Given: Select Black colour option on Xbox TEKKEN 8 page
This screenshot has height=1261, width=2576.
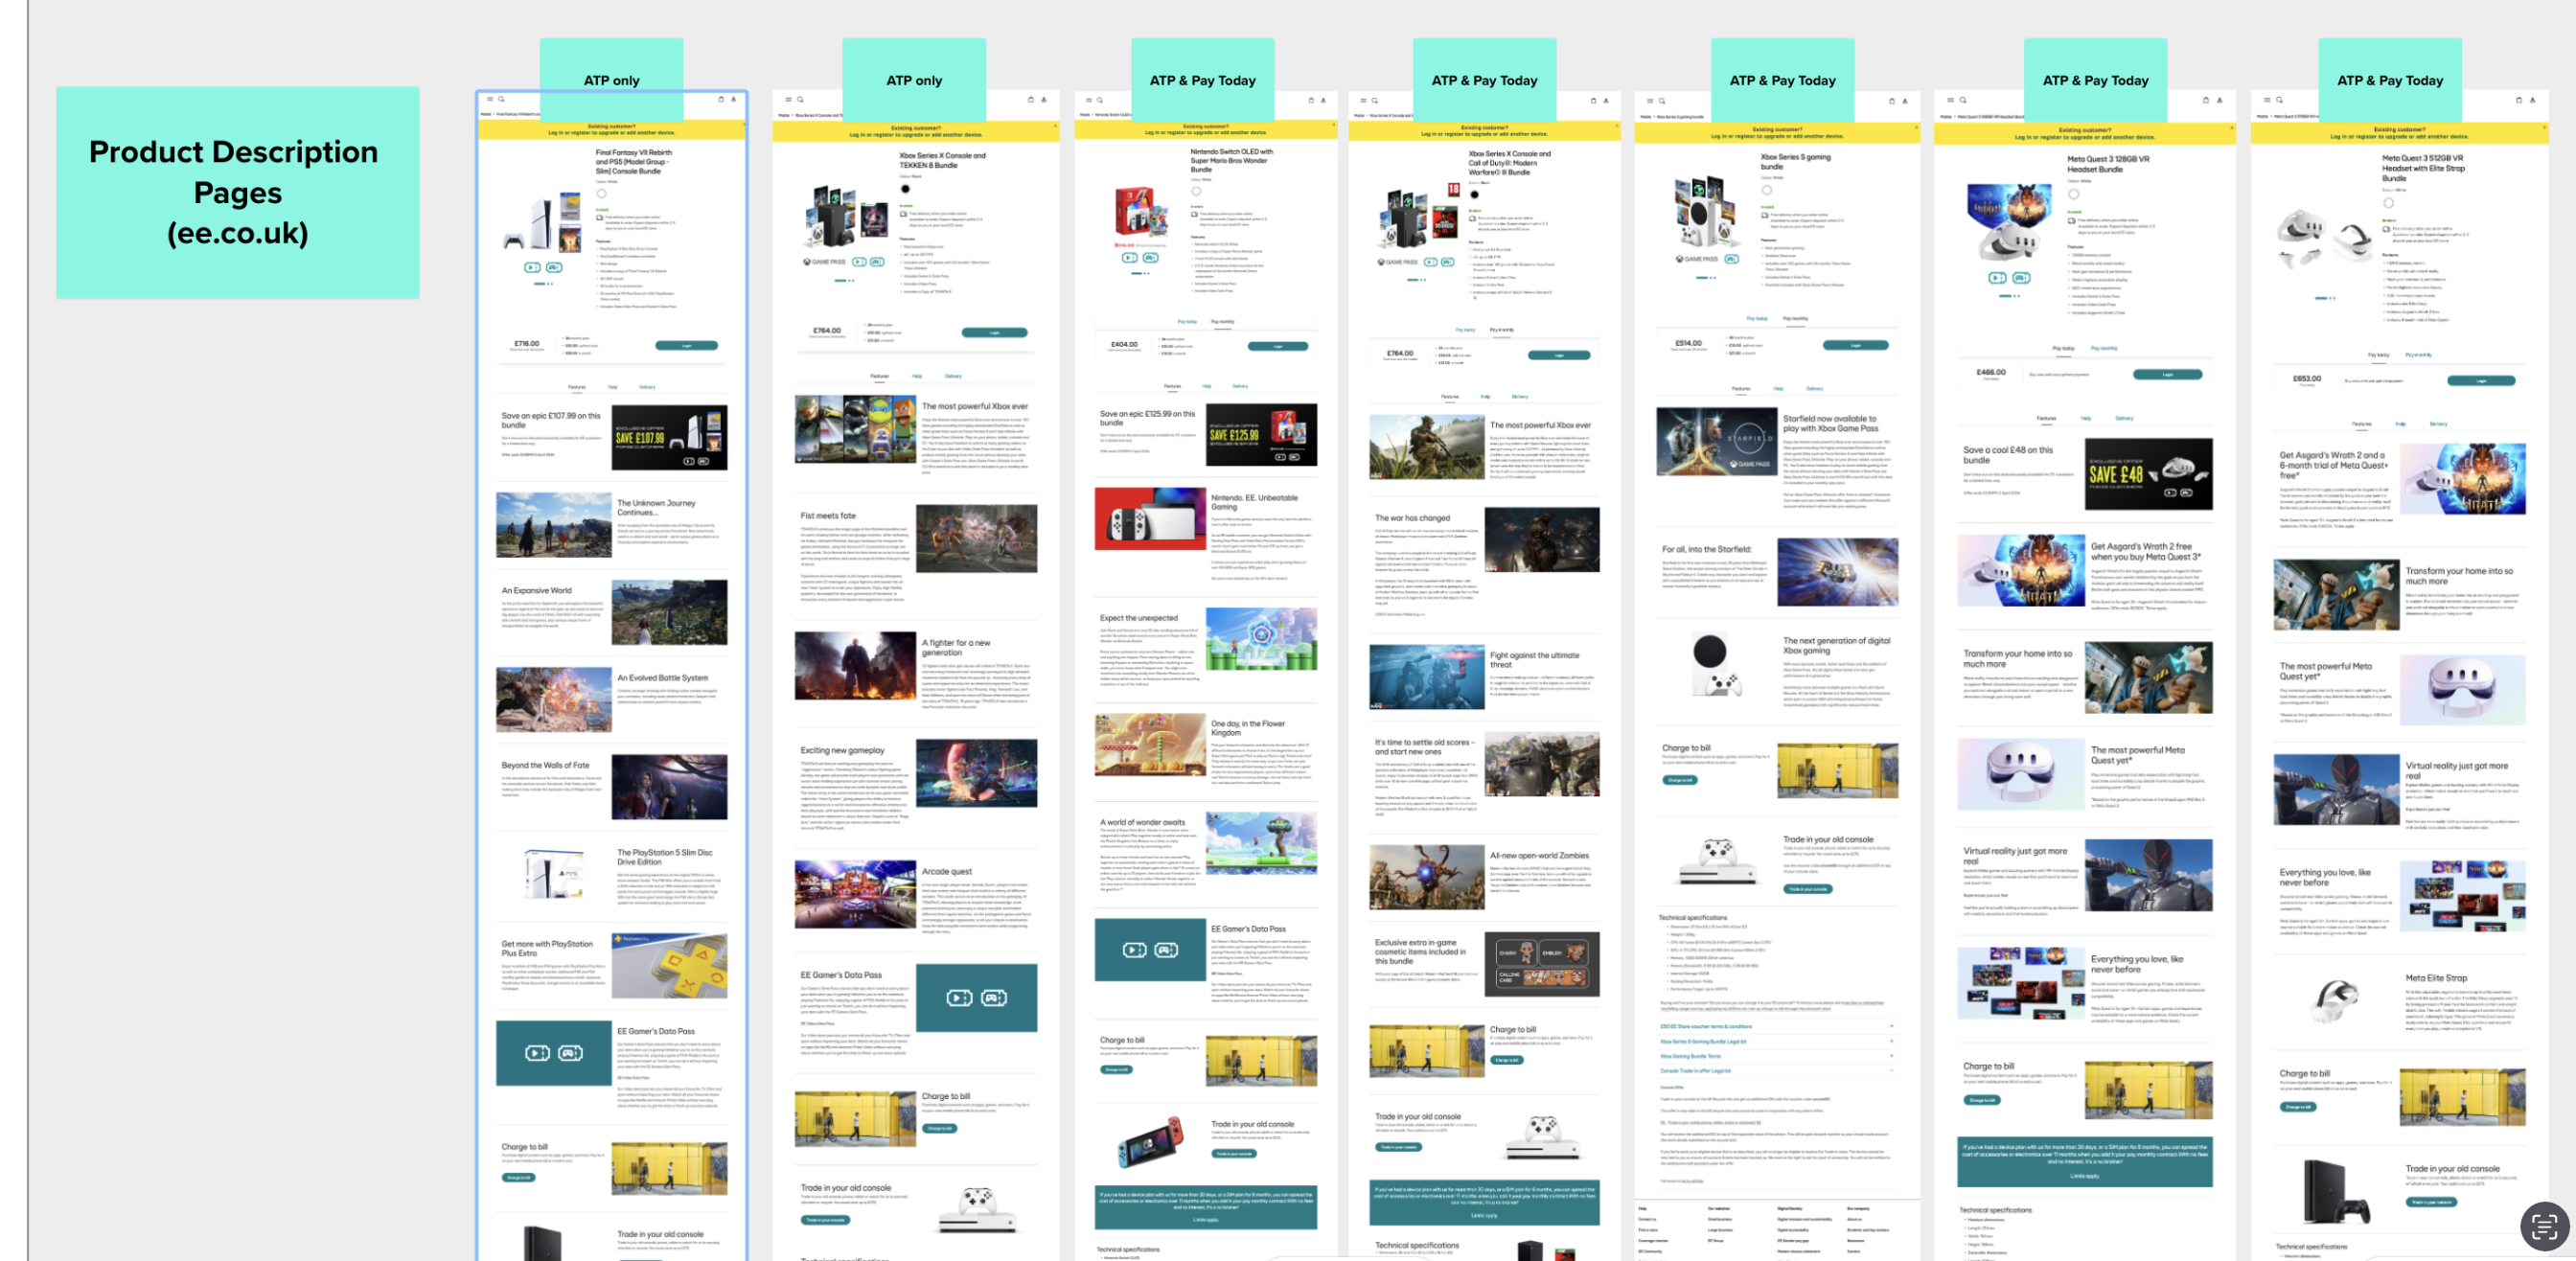Looking at the screenshot, I should tap(905, 188).
